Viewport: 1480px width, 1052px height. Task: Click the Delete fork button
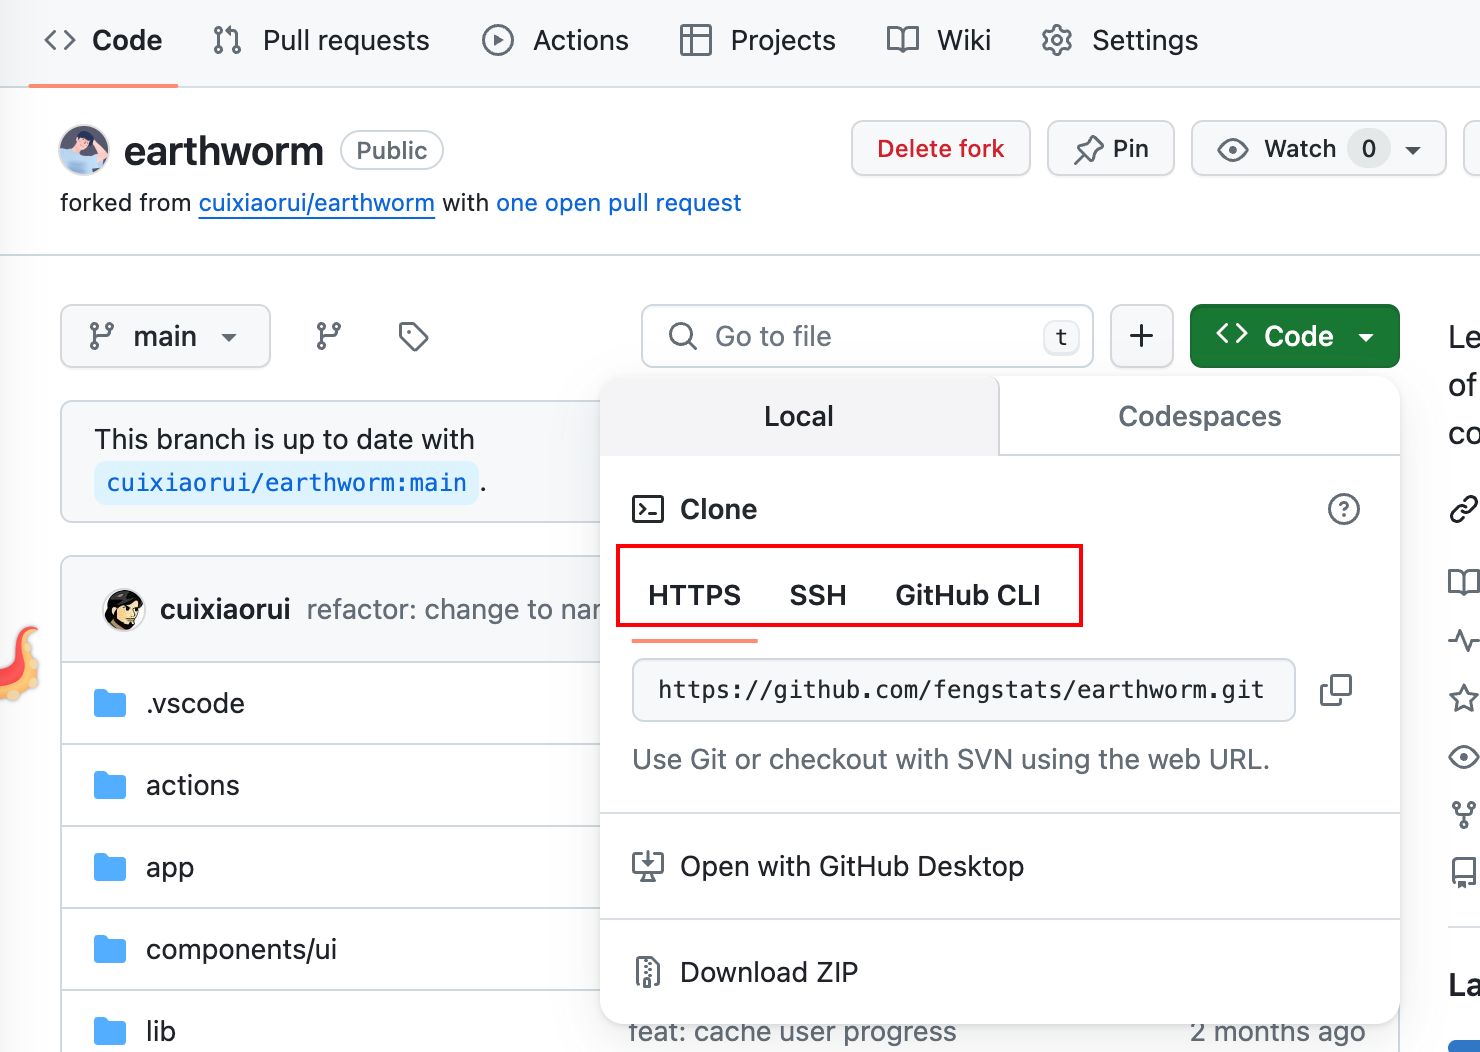coord(940,149)
